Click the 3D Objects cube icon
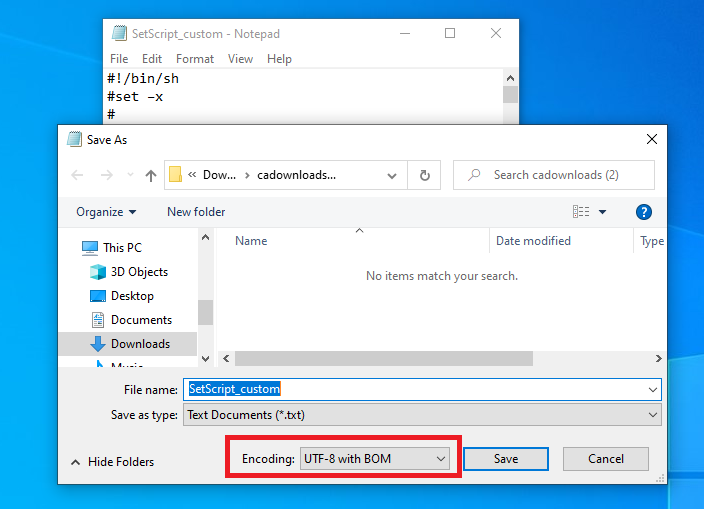 [98, 272]
